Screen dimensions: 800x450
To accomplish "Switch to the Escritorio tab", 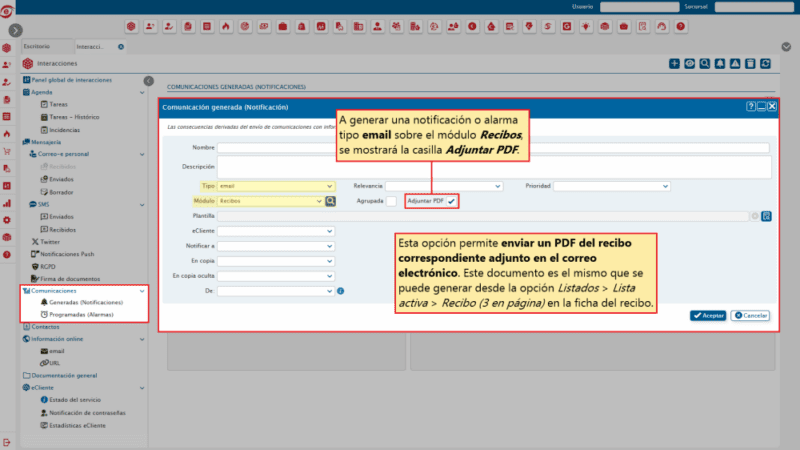I will coord(36,46).
